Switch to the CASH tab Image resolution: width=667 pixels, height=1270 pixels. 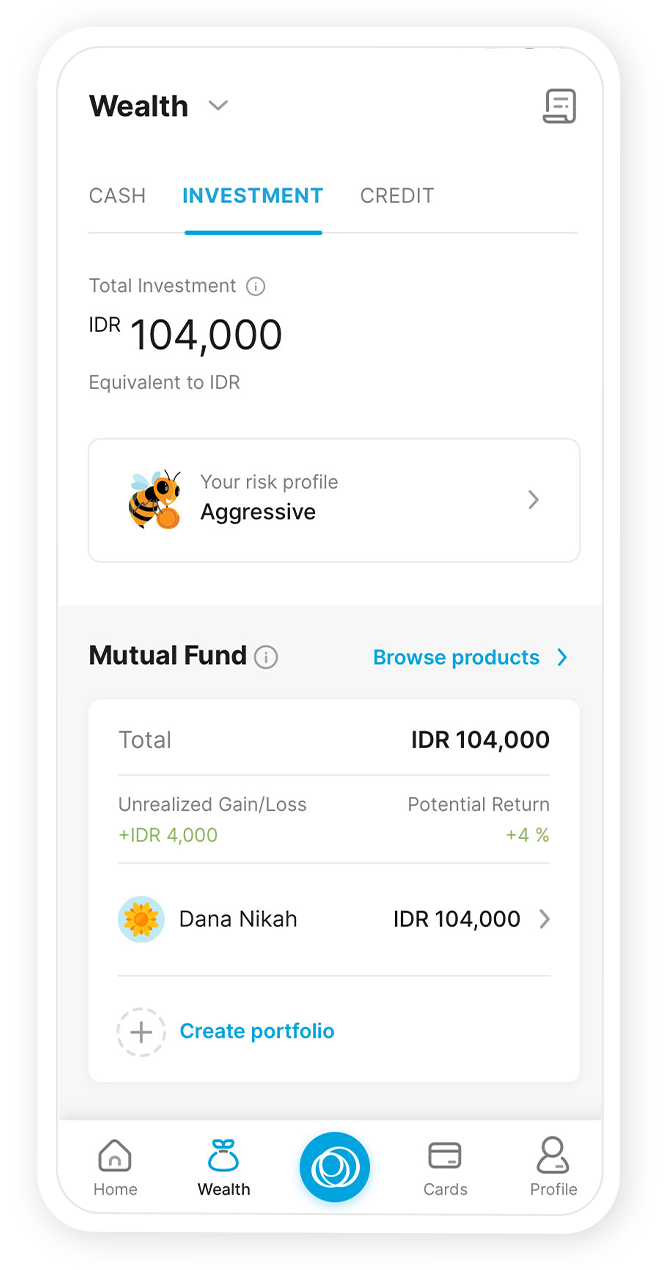coord(117,196)
